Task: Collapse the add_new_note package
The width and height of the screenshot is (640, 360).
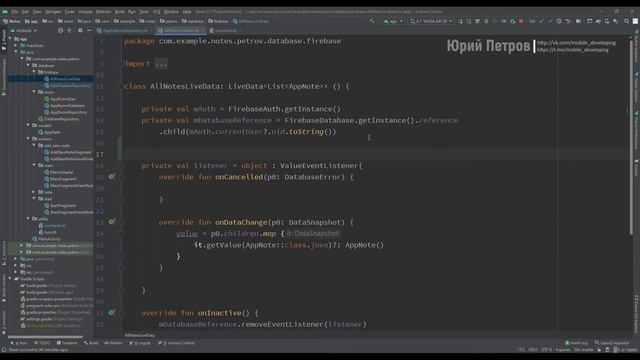Action: coord(34,145)
